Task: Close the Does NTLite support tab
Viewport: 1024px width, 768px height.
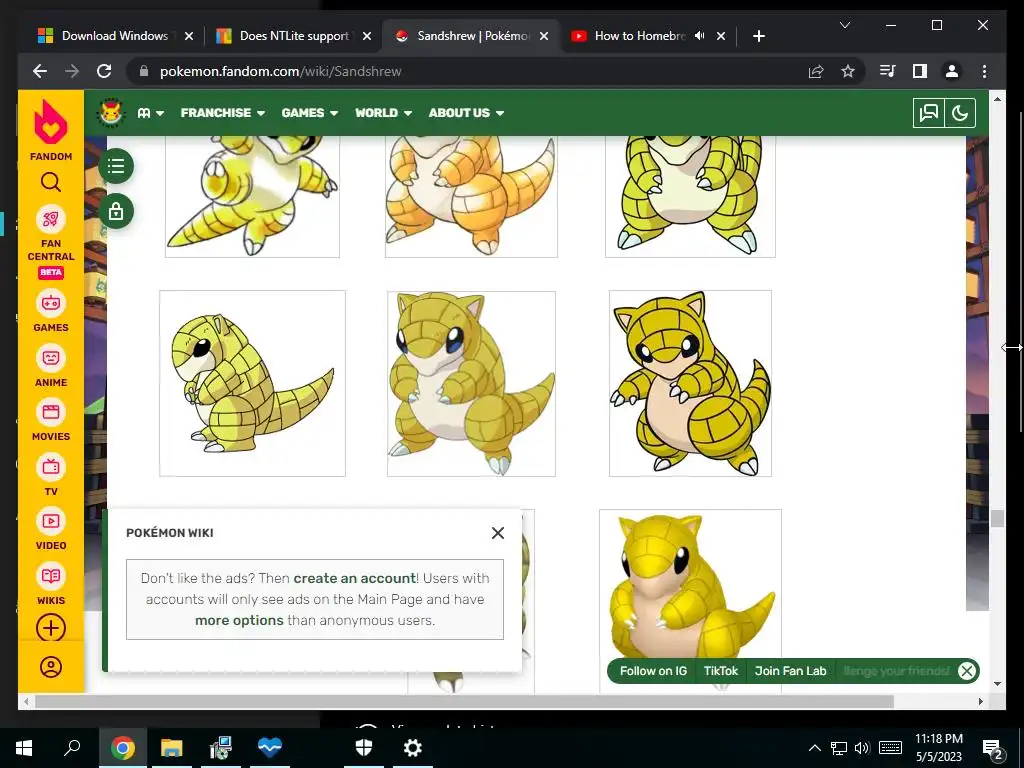Action: (x=367, y=36)
